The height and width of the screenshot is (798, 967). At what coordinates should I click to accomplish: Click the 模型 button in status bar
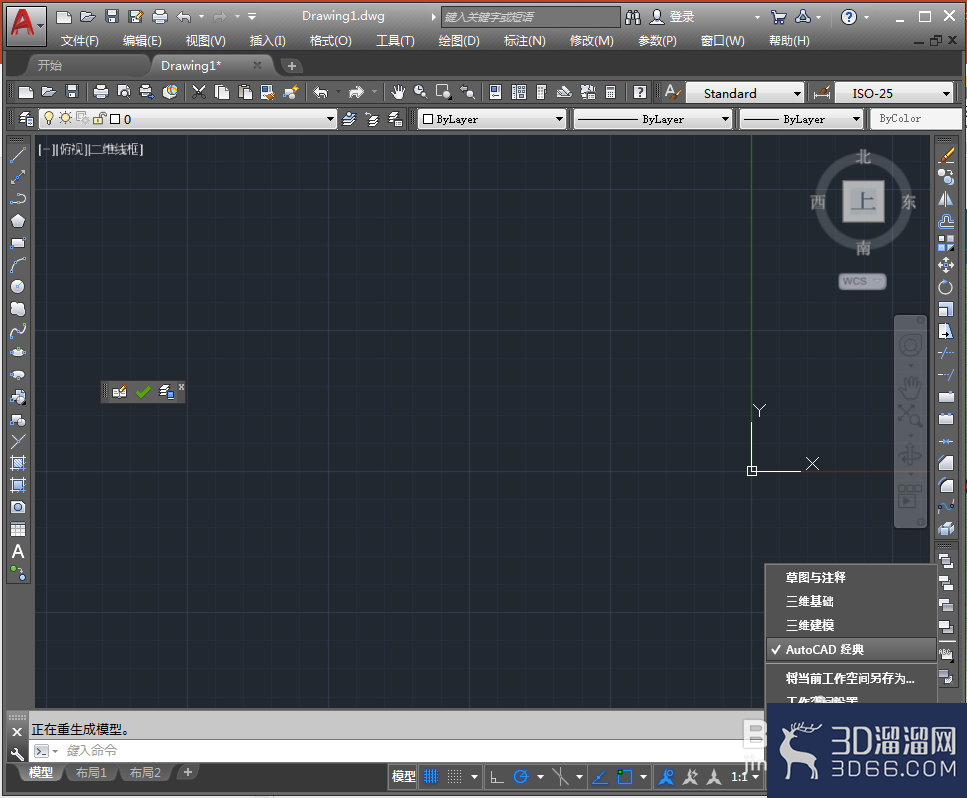click(x=403, y=776)
